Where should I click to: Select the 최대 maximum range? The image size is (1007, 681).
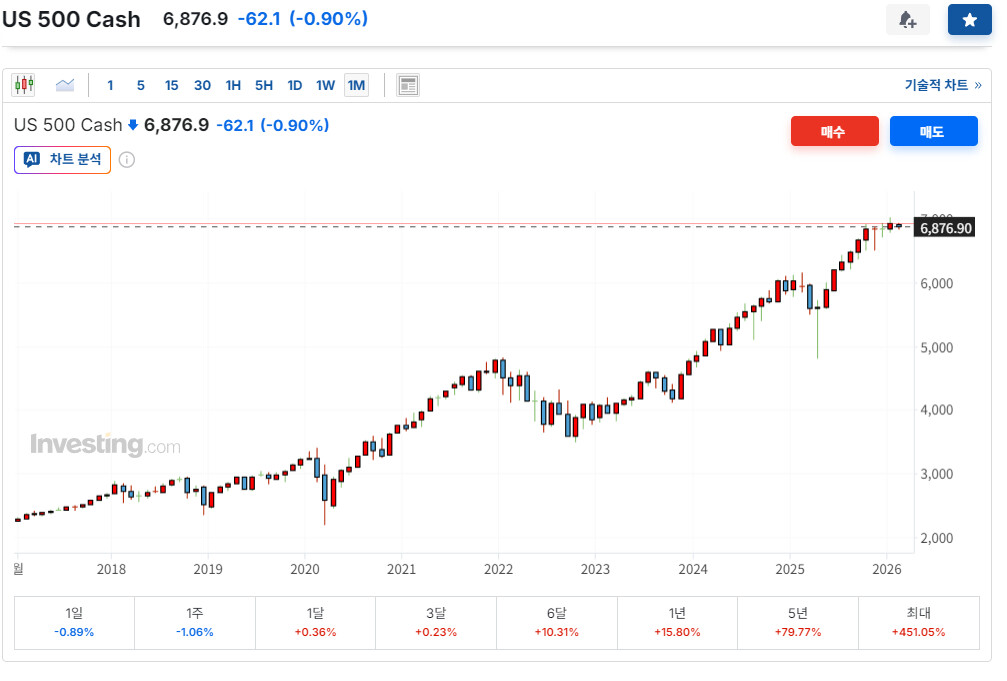pyautogui.click(x=918, y=622)
